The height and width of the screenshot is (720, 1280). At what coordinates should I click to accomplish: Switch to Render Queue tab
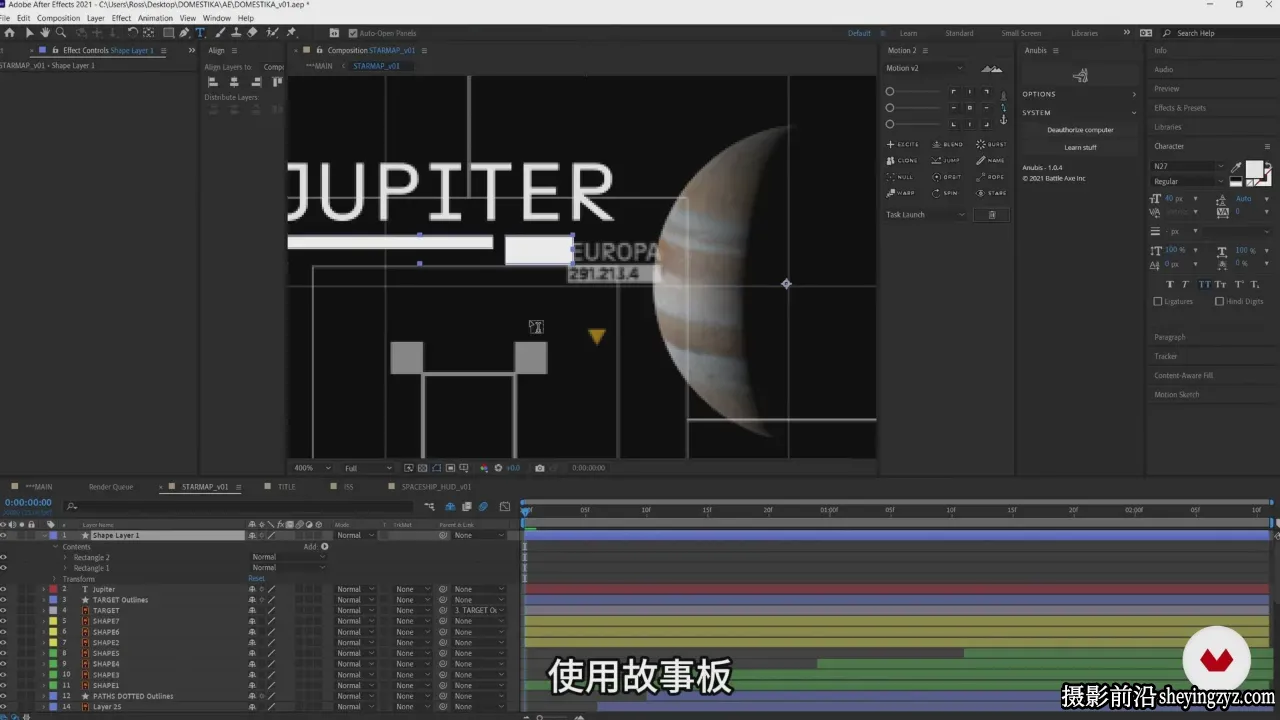coord(110,487)
